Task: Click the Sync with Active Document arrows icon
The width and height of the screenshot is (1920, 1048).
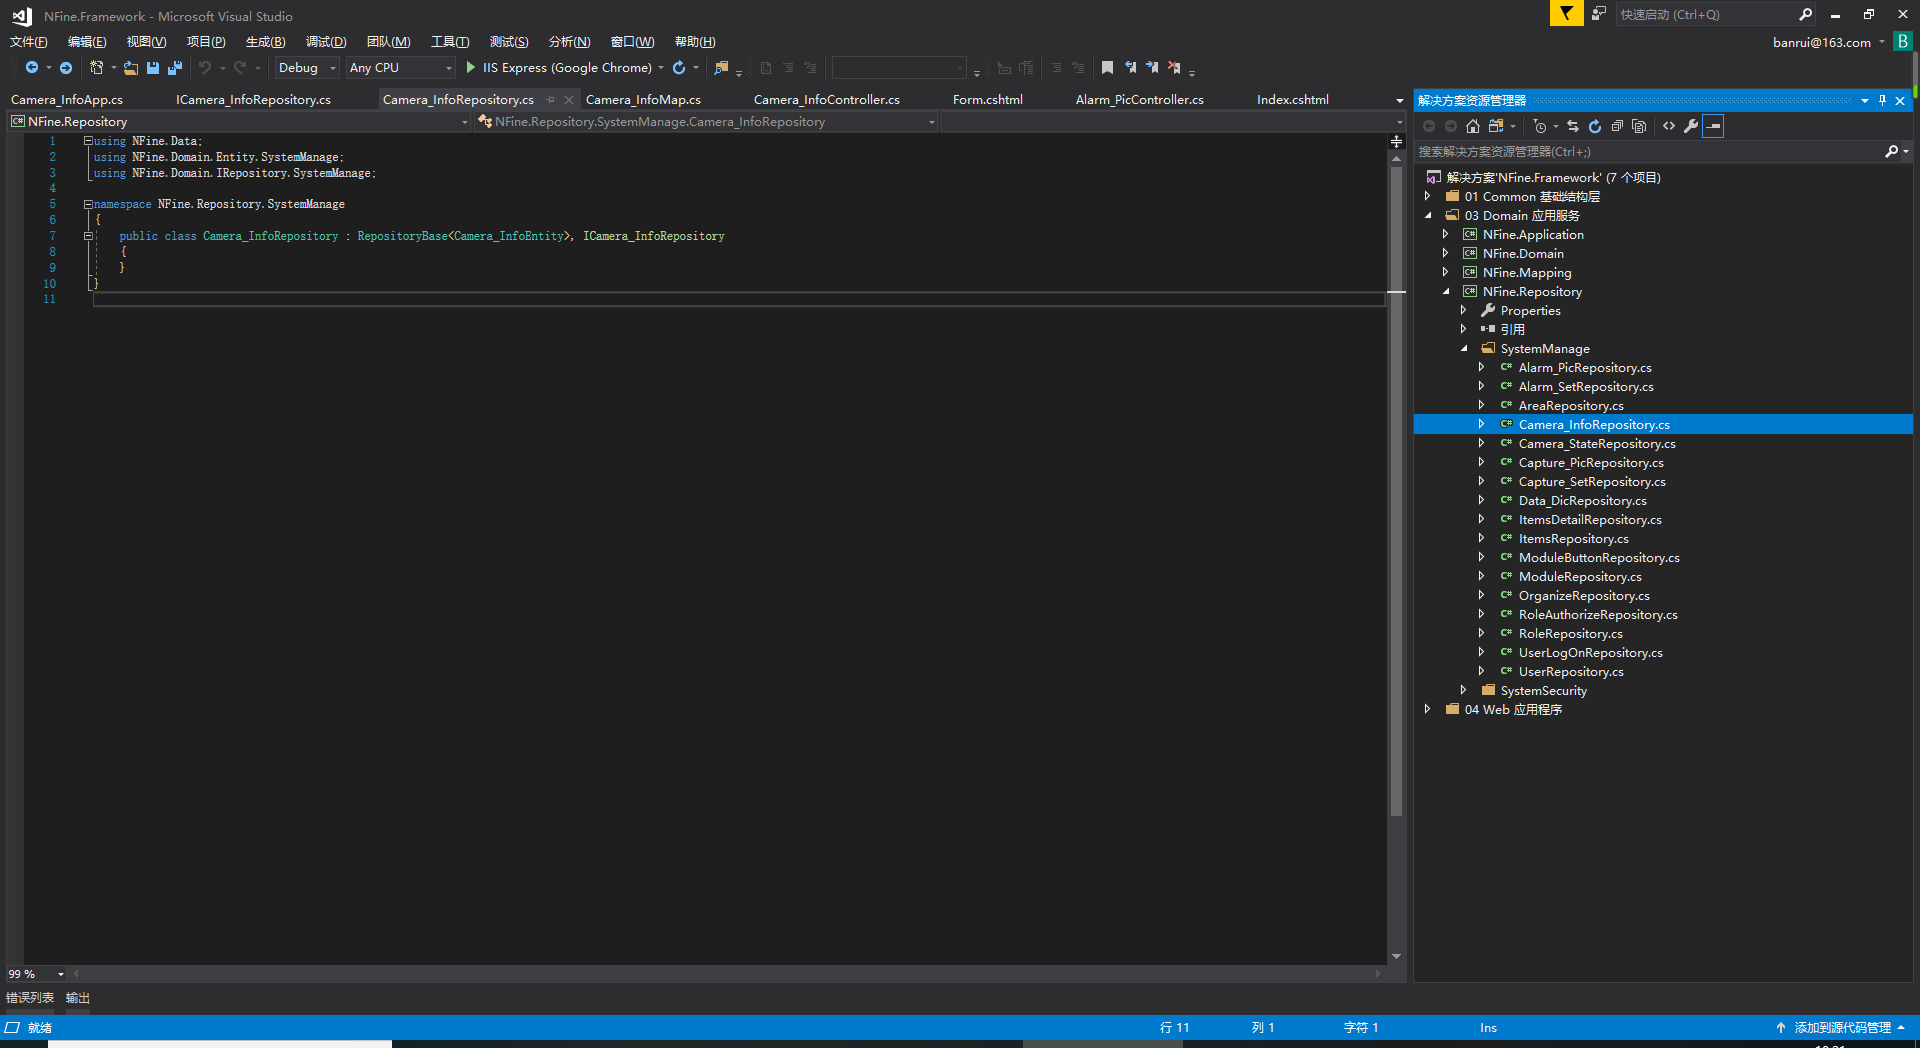Action: (x=1573, y=126)
